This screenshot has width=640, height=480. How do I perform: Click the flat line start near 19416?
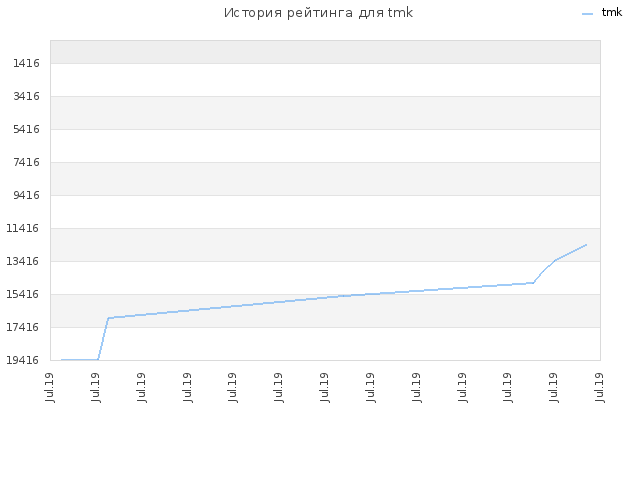pos(62,360)
